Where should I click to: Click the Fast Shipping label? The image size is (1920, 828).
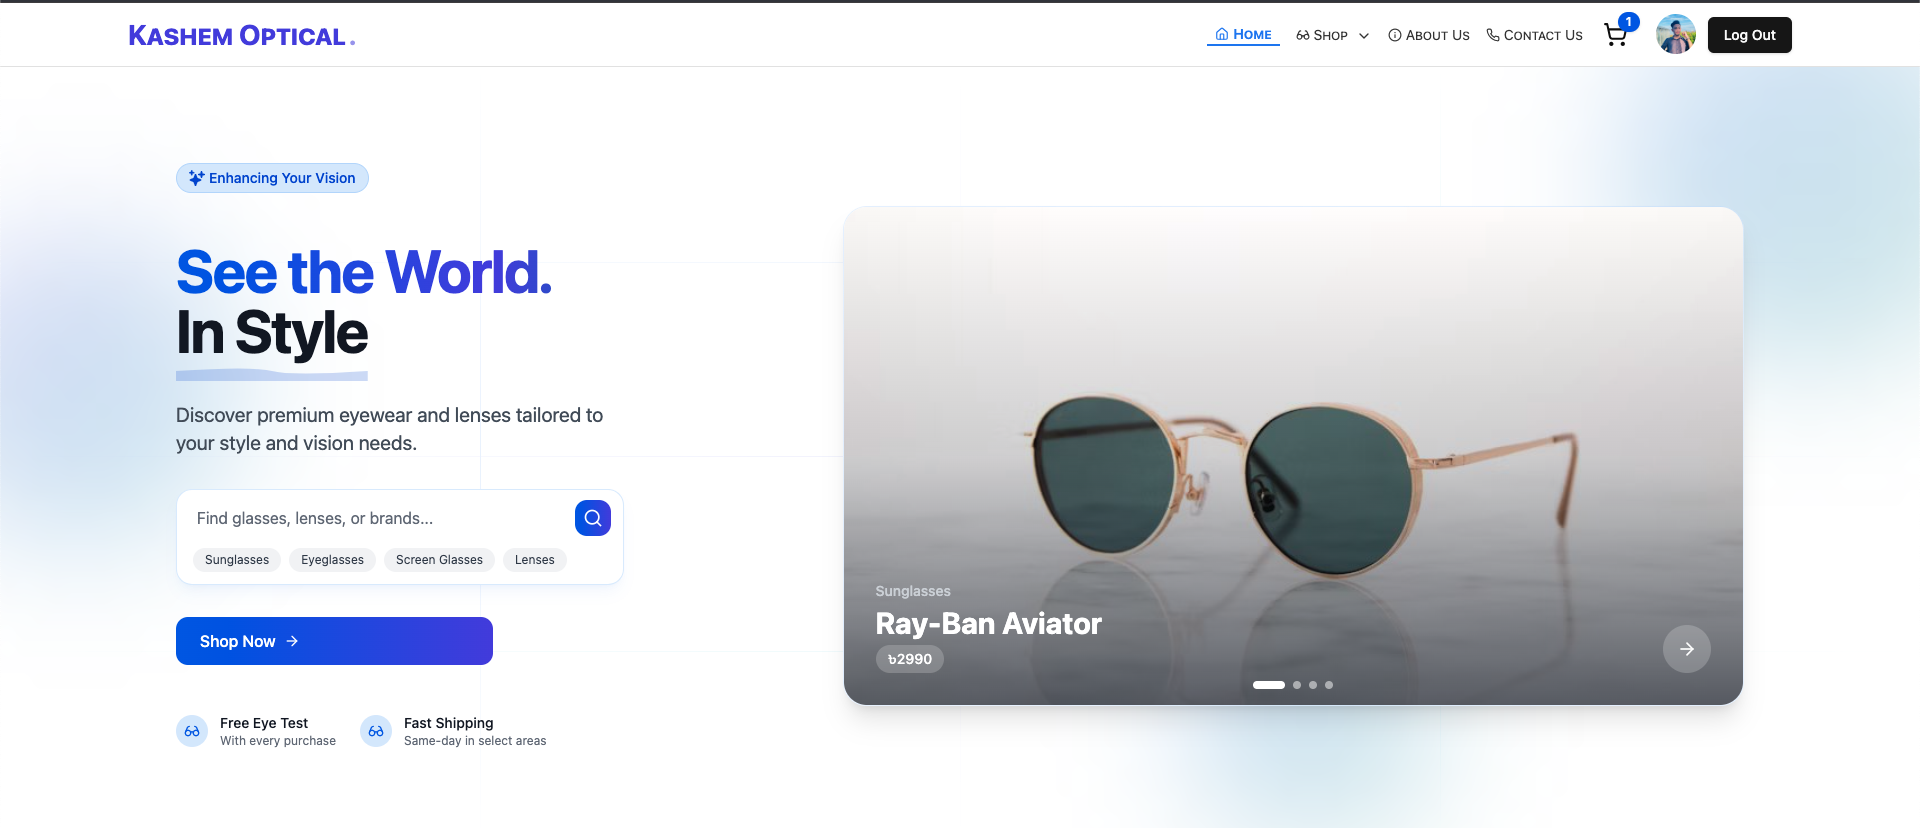tap(449, 723)
